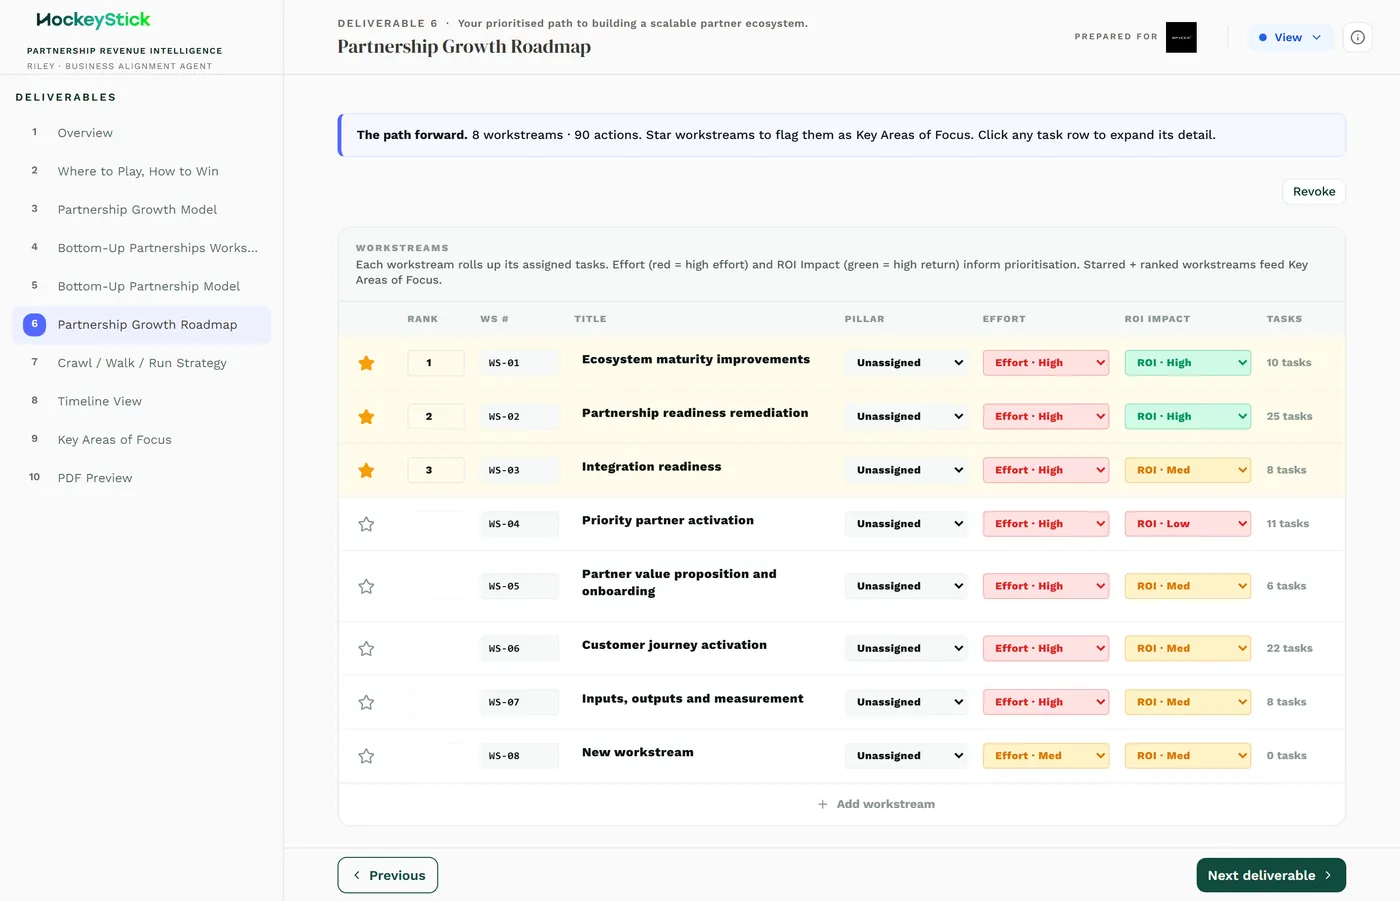Open Pillar dropdown for WS-01

[x=907, y=363]
